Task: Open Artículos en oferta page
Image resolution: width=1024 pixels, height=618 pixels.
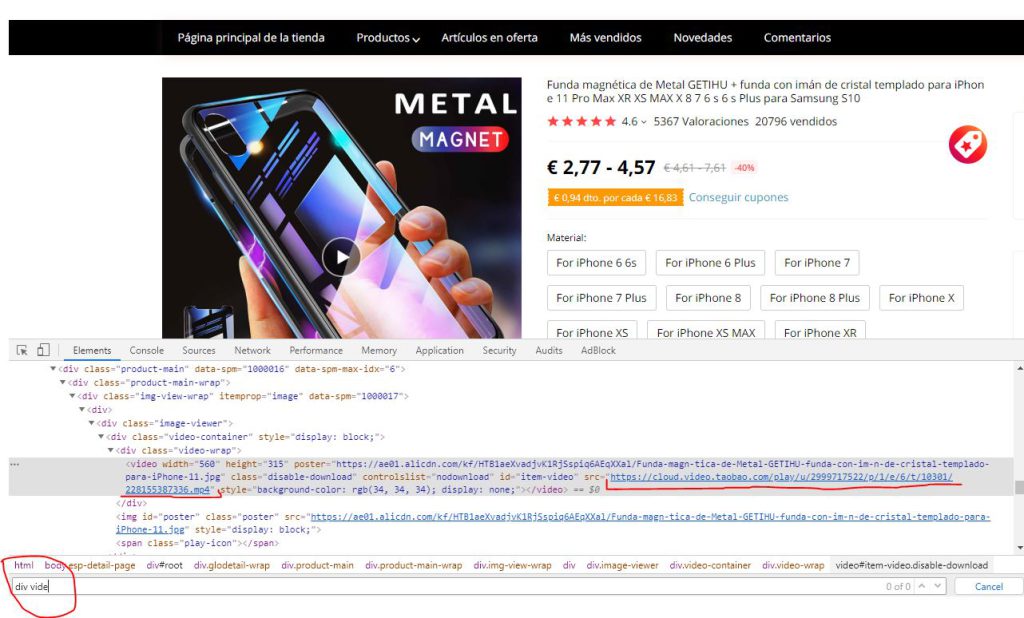Action: (x=489, y=38)
